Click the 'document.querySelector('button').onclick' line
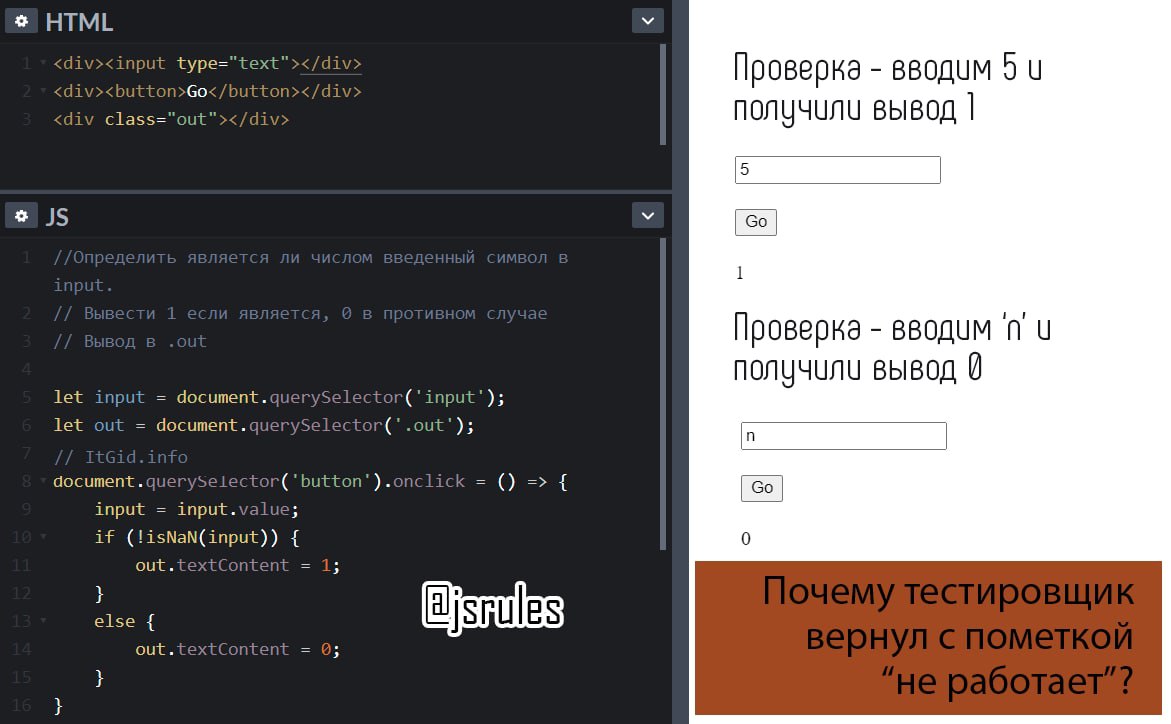Viewport: 1171px width, 724px height. [311, 481]
